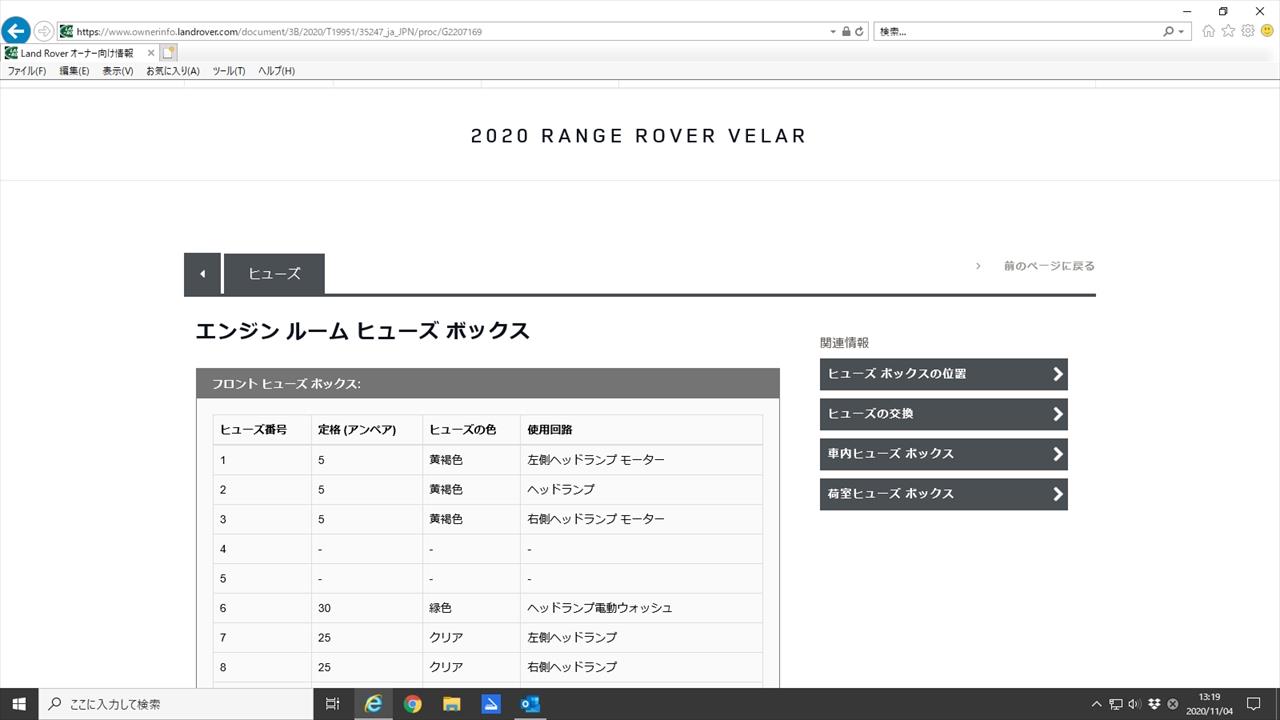Close the Land Rover tab

151,53
